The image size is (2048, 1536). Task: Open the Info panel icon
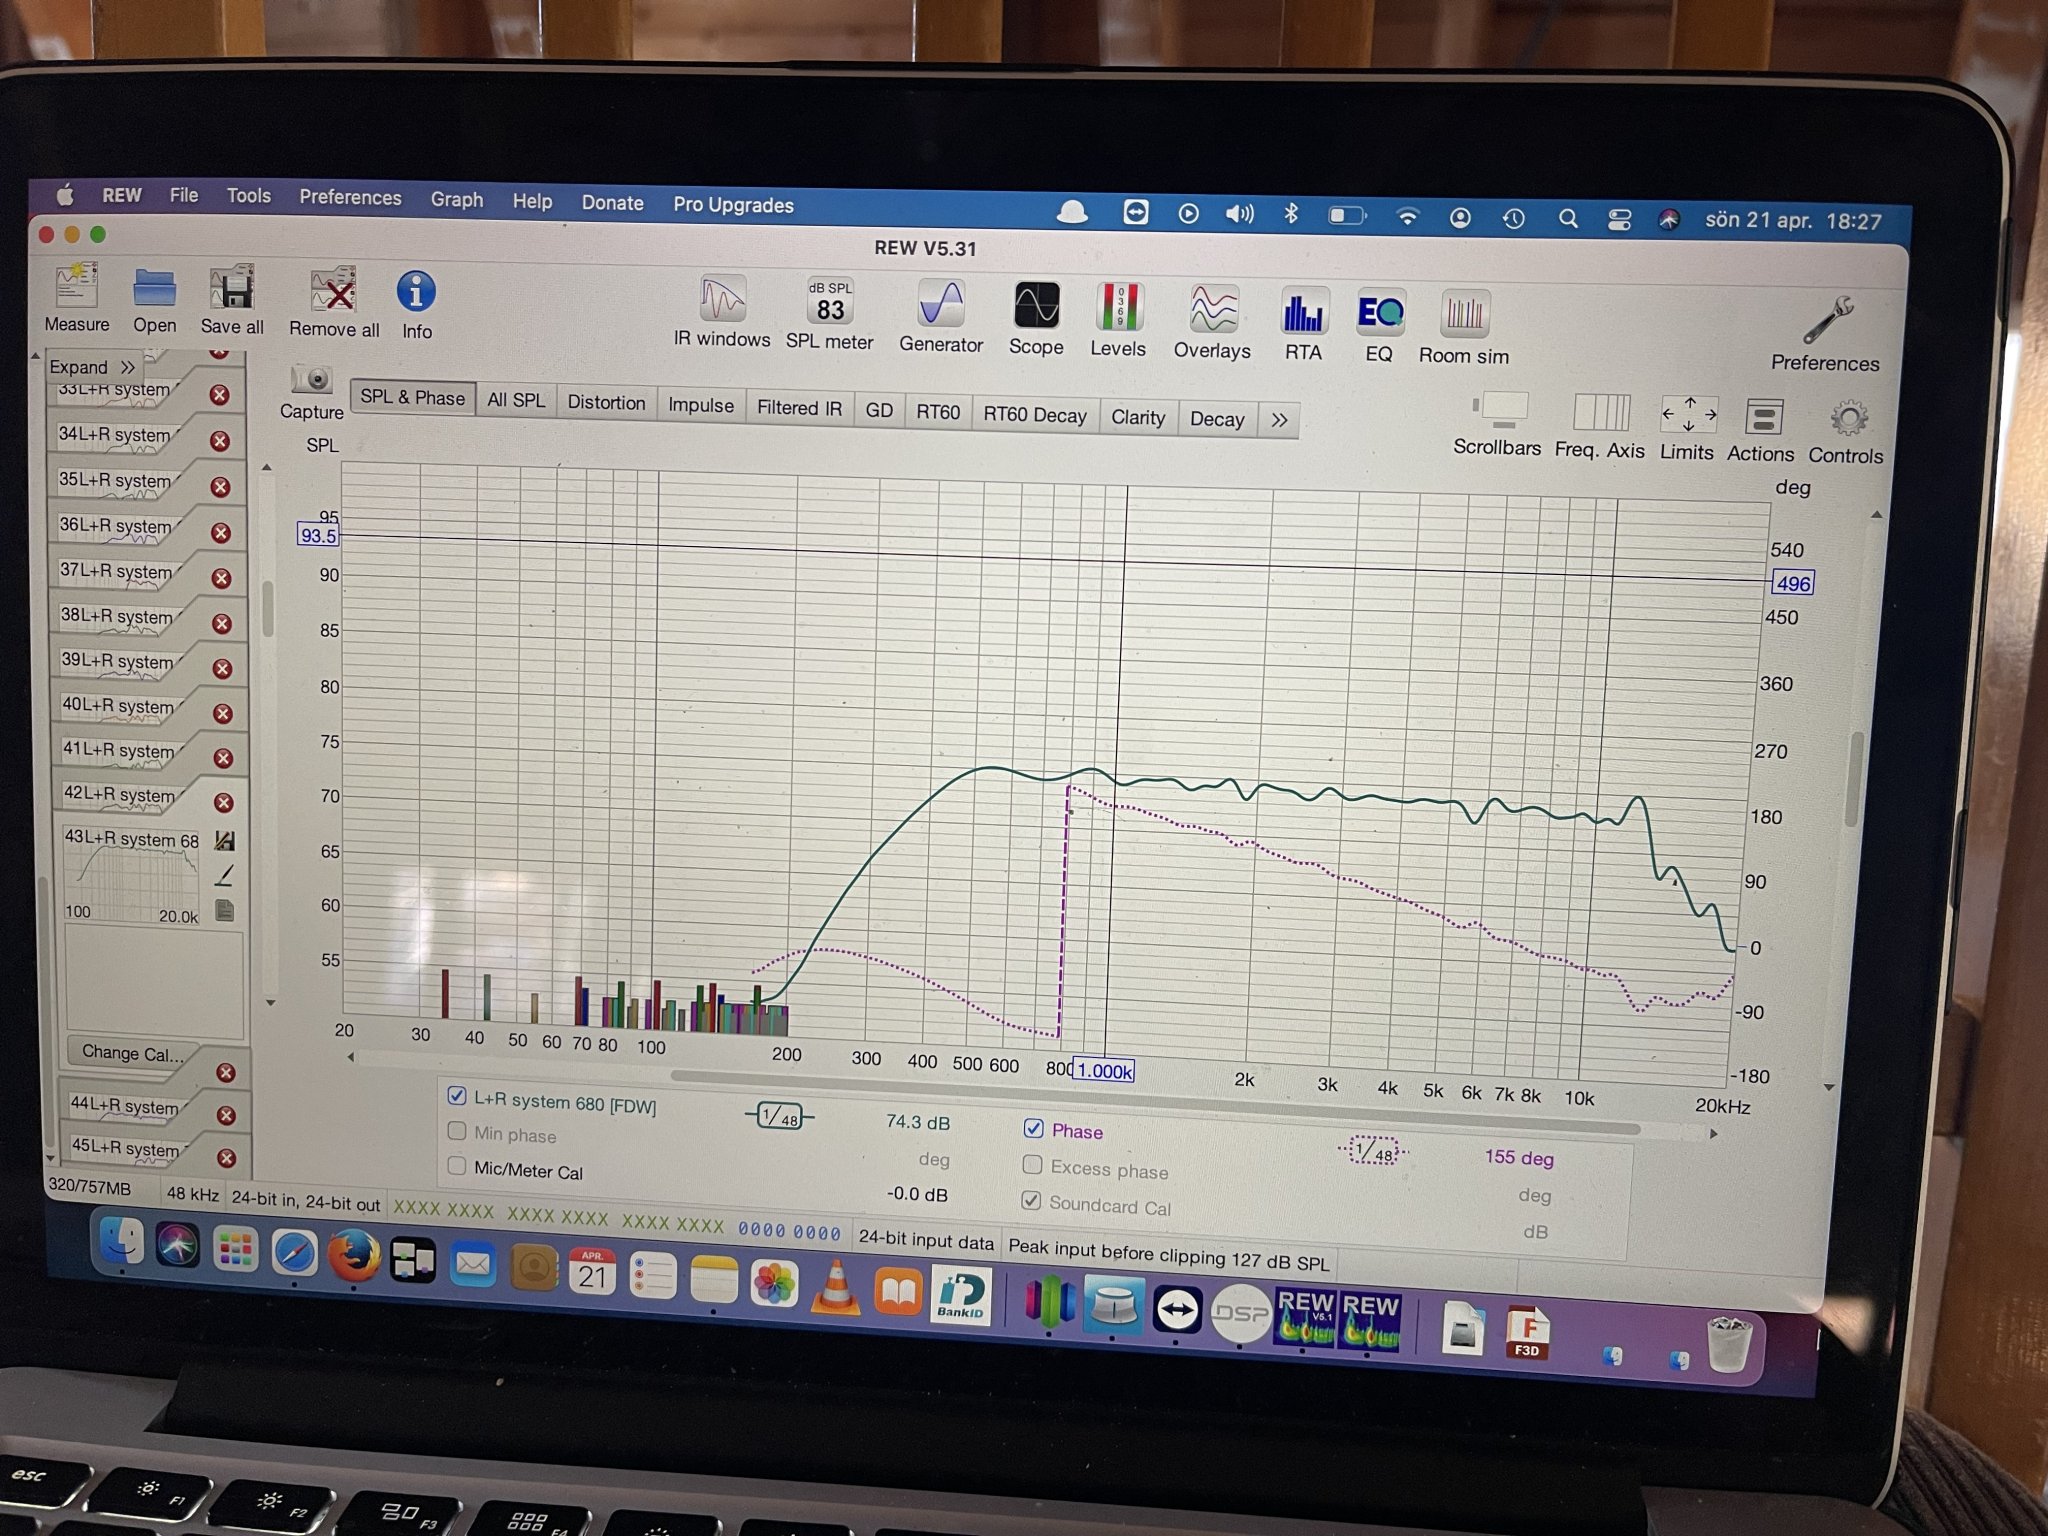click(x=416, y=304)
